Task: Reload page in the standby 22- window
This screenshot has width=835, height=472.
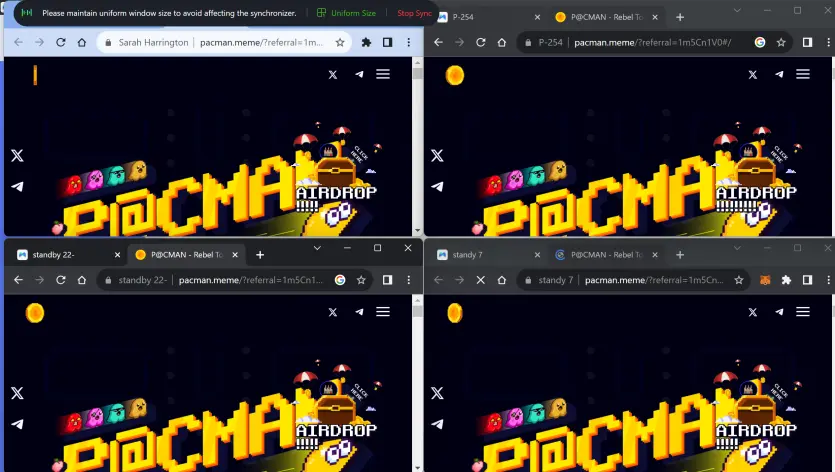Action: tap(61, 280)
